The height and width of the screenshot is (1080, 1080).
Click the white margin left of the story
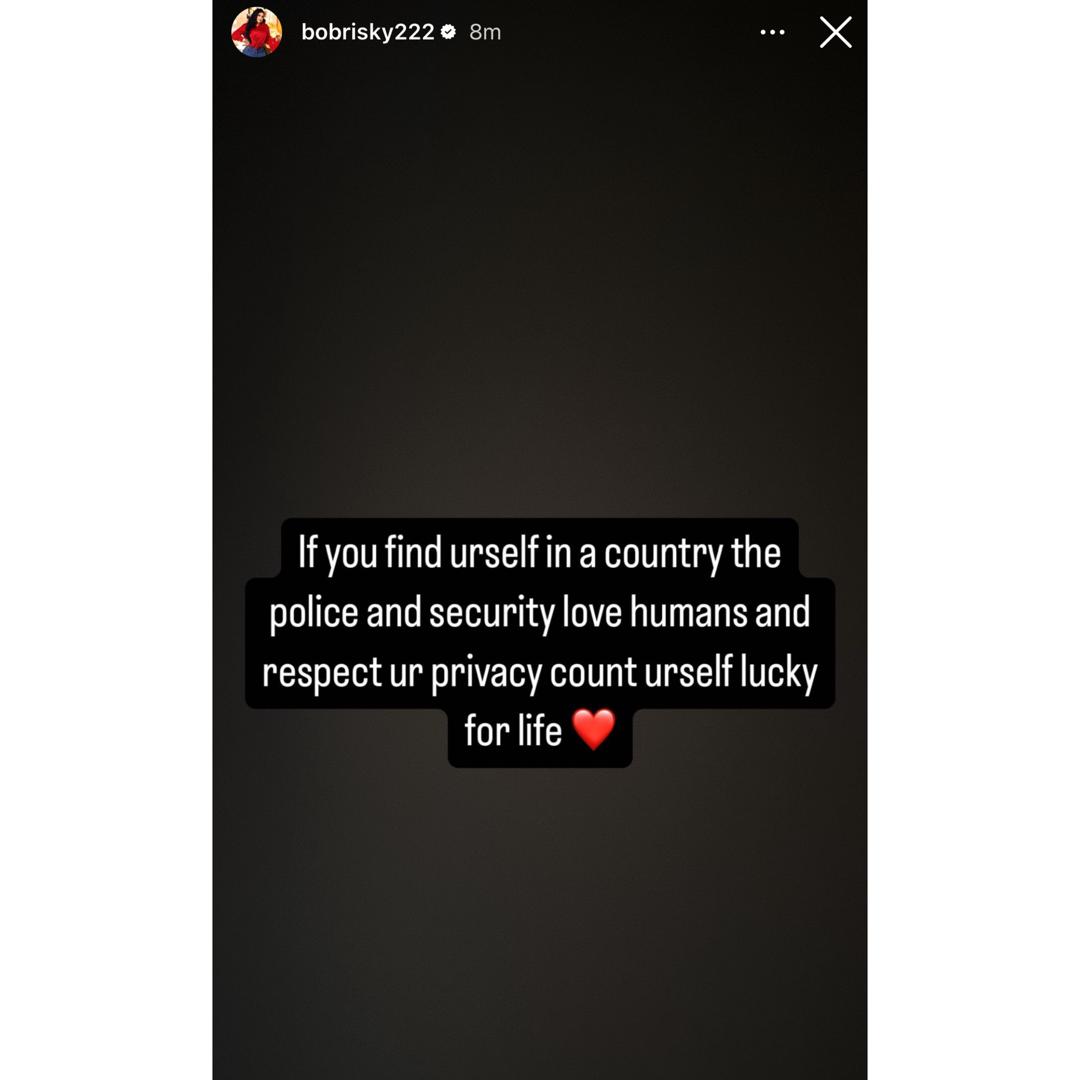click(106, 540)
